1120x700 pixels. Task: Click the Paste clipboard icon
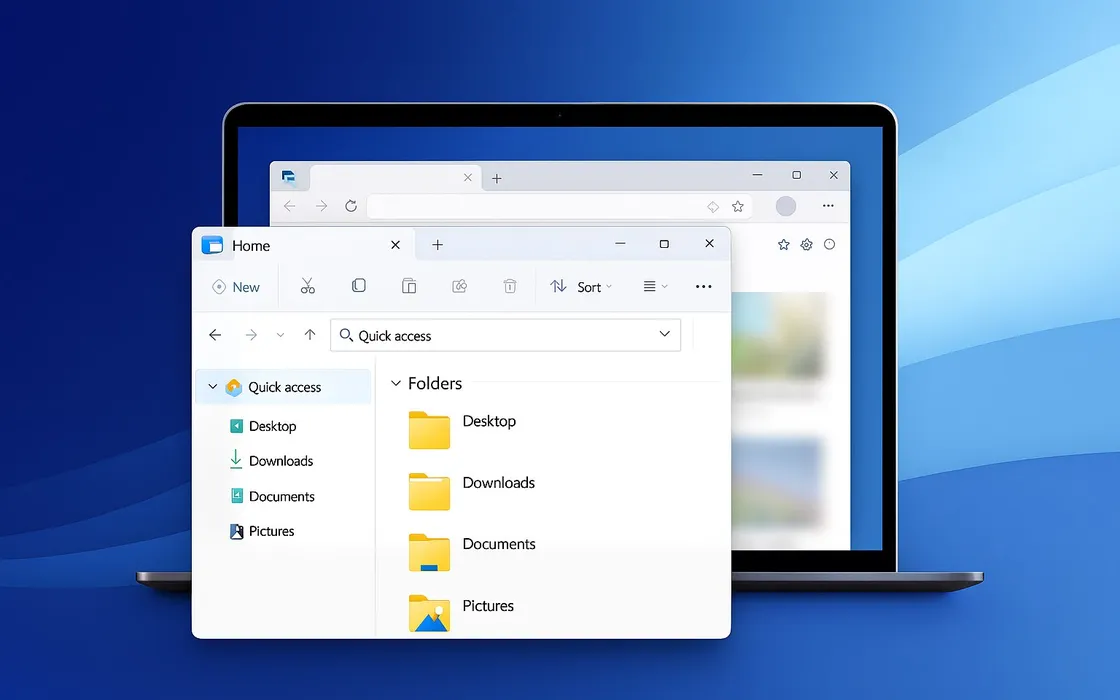tap(409, 287)
